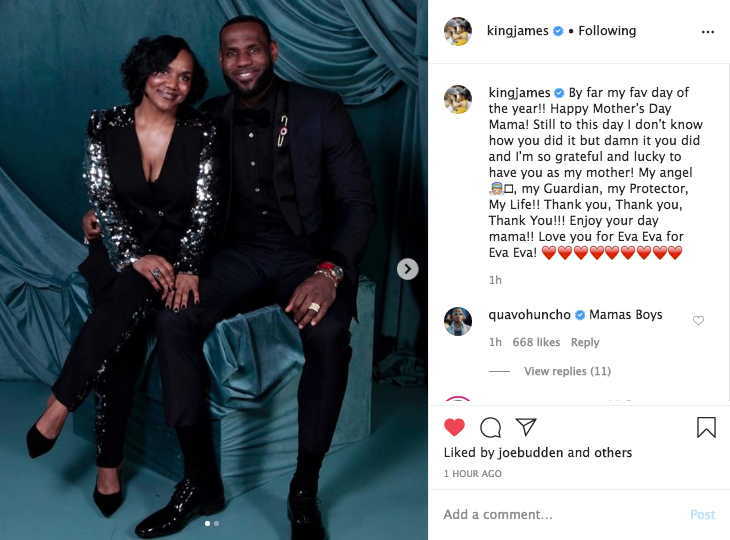The width and height of the screenshot is (730, 540).
Task: Share the post via paper plane icon
Action: (x=526, y=426)
